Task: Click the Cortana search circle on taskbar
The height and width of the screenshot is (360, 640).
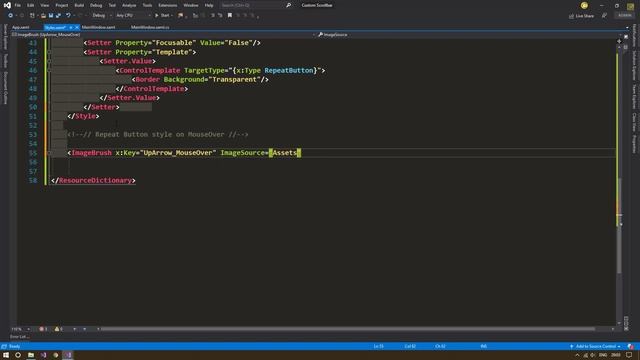Action: coord(18,355)
